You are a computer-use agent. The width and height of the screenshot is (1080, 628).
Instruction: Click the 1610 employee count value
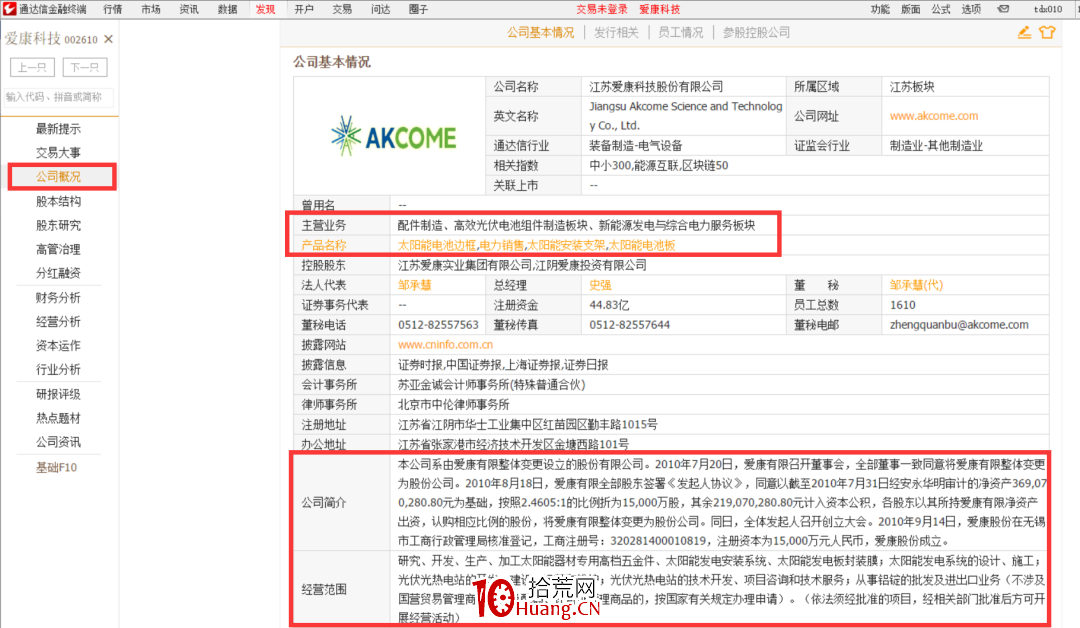902,305
